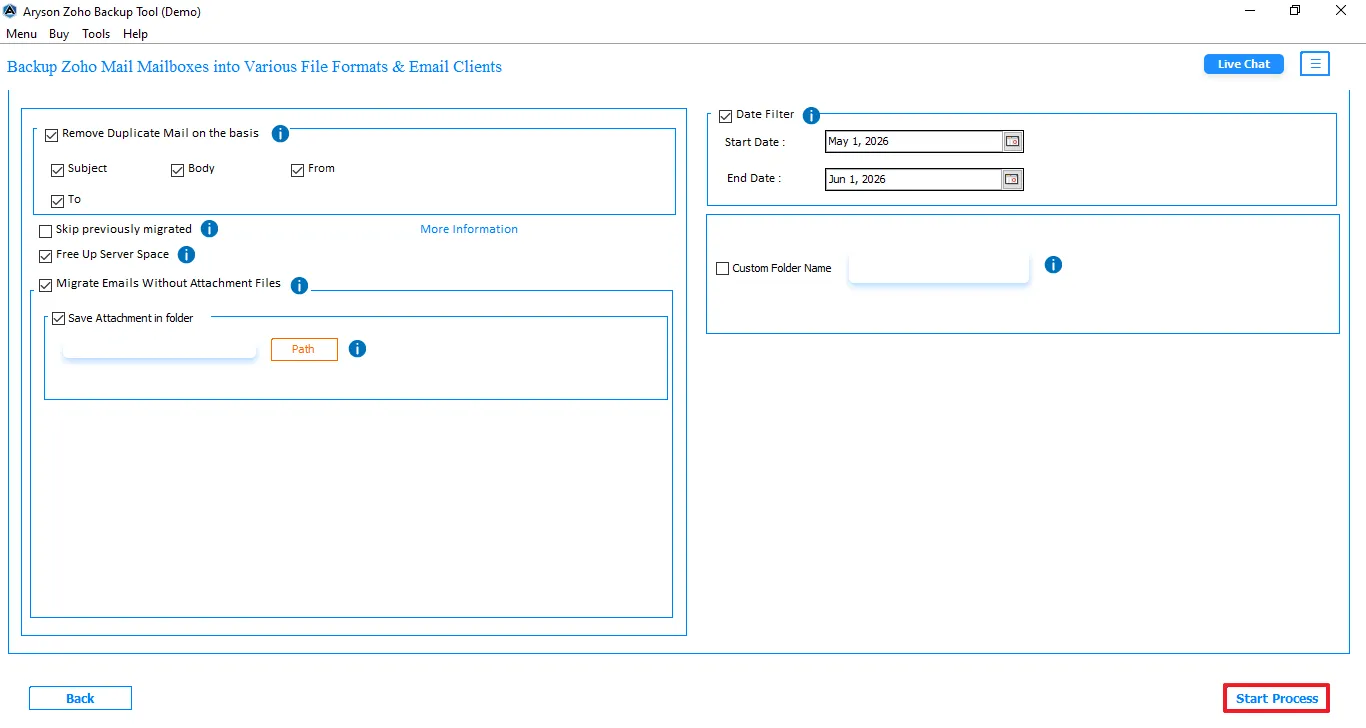Uncheck Remove Duplicate Mail on the basis
The width and height of the screenshot is (1366, 728).
pyautogui.click(x=52, y=135)
